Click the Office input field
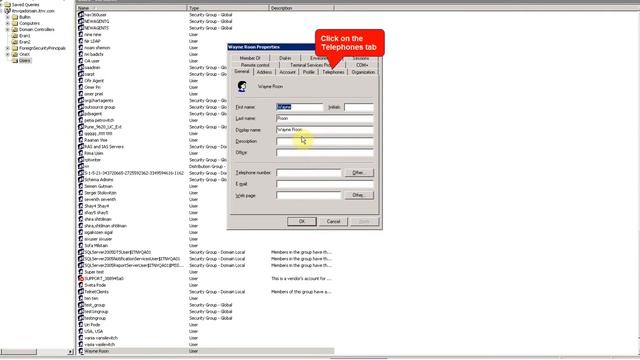Screen dimensions: 640x360 [x=324, y=153]
